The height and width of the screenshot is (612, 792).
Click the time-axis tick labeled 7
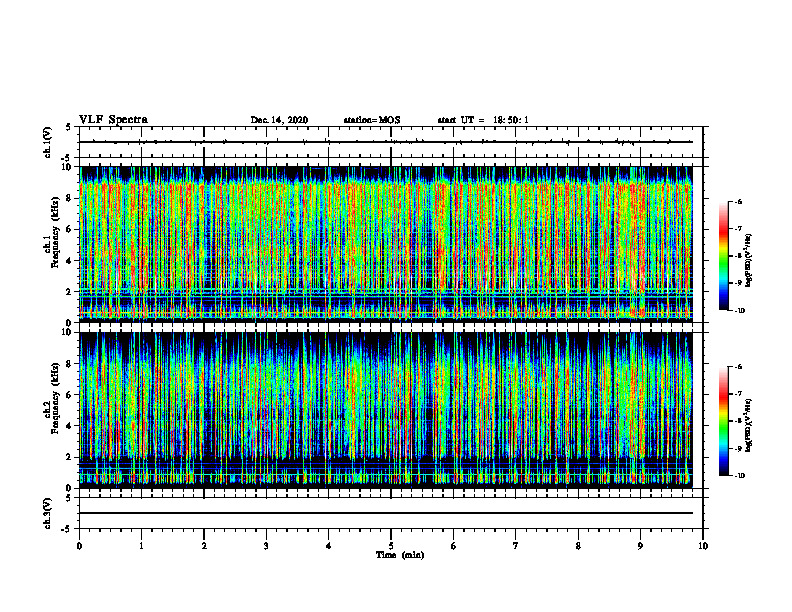516,546
